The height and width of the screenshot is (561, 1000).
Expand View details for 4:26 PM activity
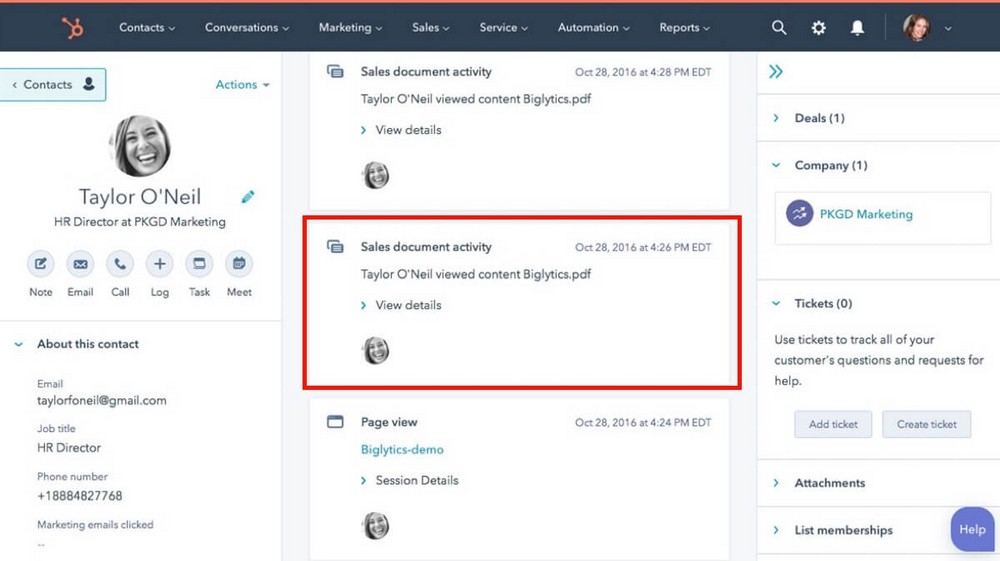(401, 305)
